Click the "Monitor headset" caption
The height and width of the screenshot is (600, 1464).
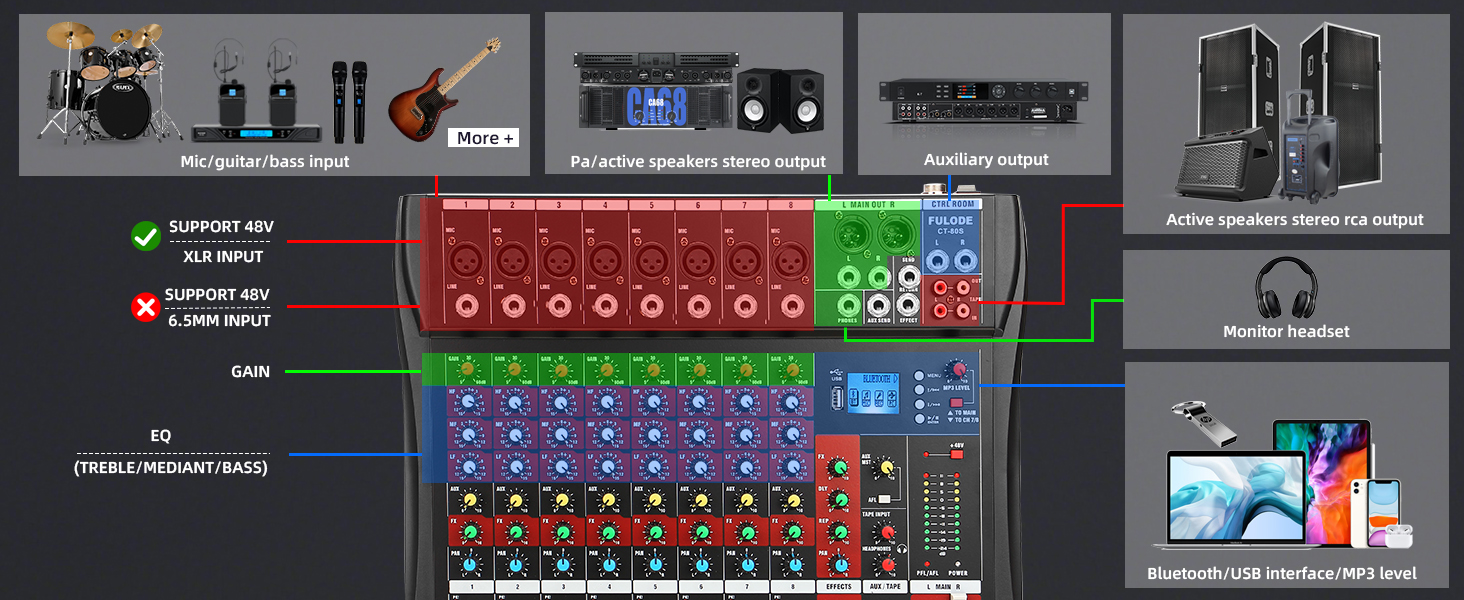click(x=1286, y=331)
